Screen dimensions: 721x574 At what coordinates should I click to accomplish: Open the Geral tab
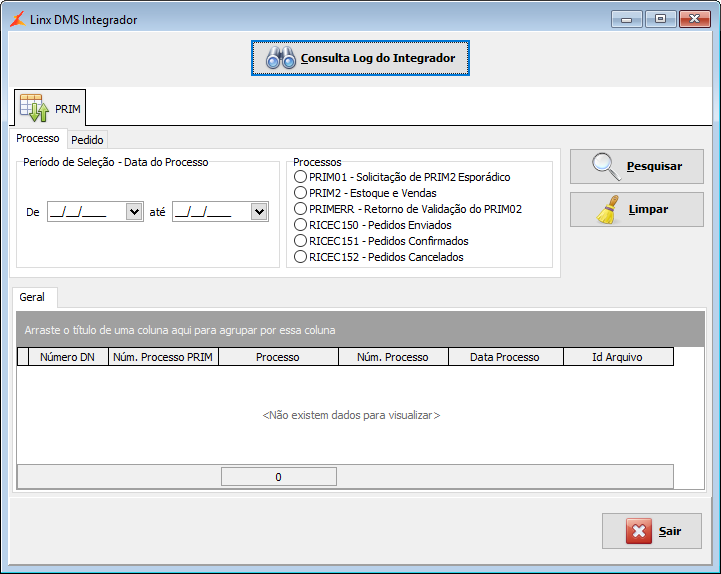click(x=32, y=297)
